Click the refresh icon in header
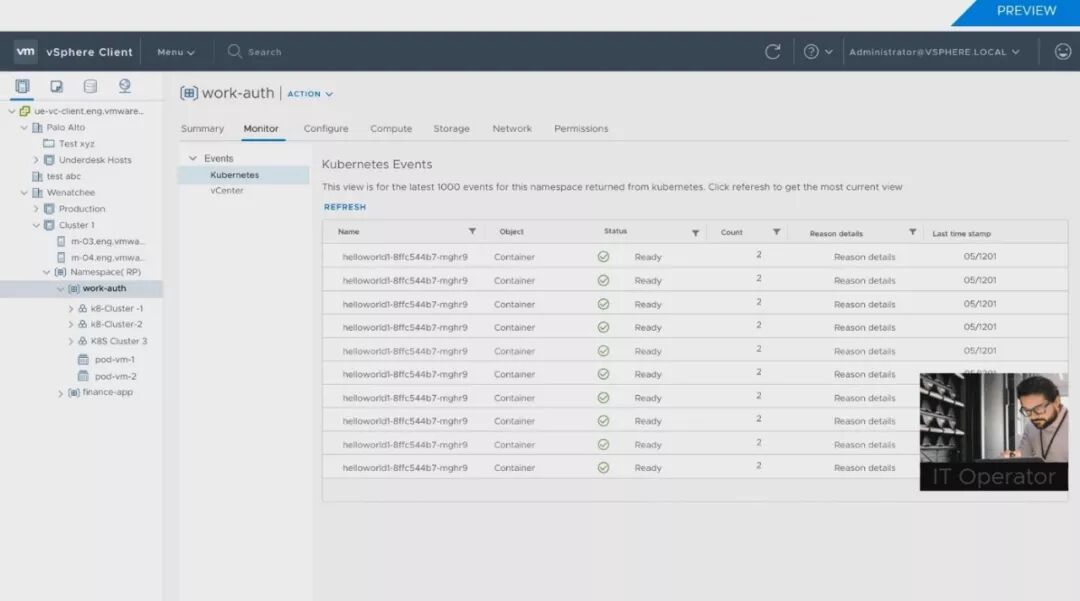 [773, 52]
